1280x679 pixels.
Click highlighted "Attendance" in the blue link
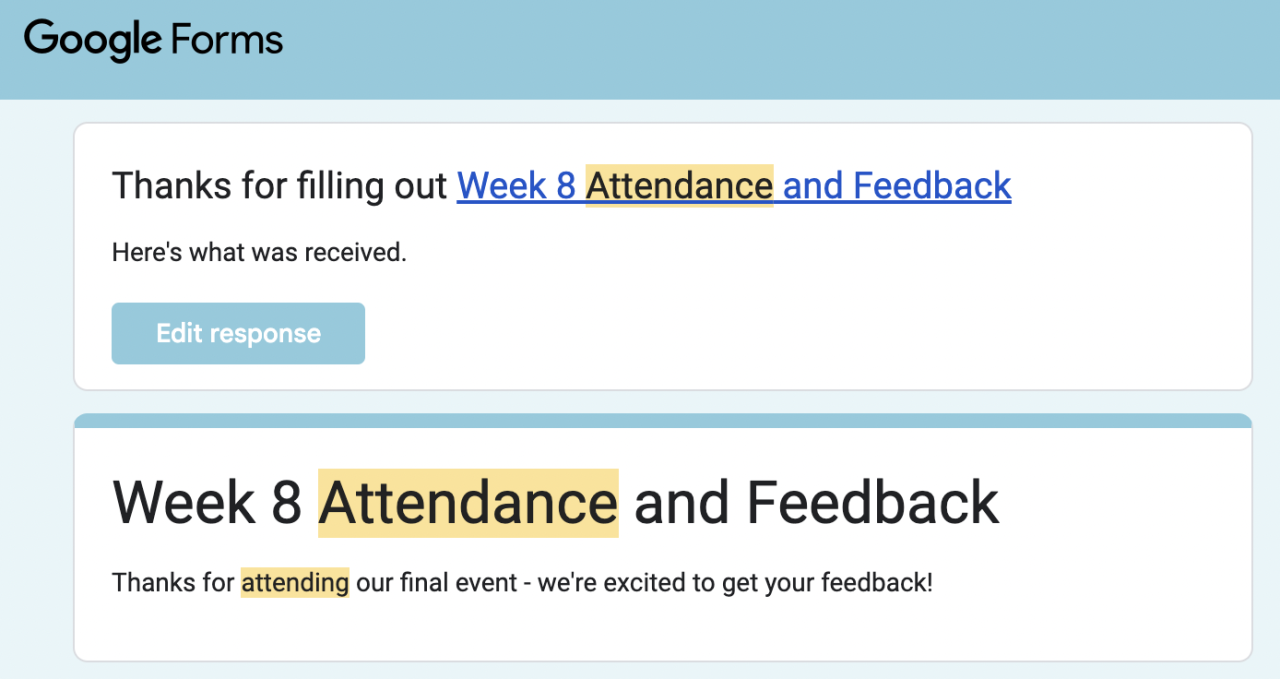click(x=679, y=186)
